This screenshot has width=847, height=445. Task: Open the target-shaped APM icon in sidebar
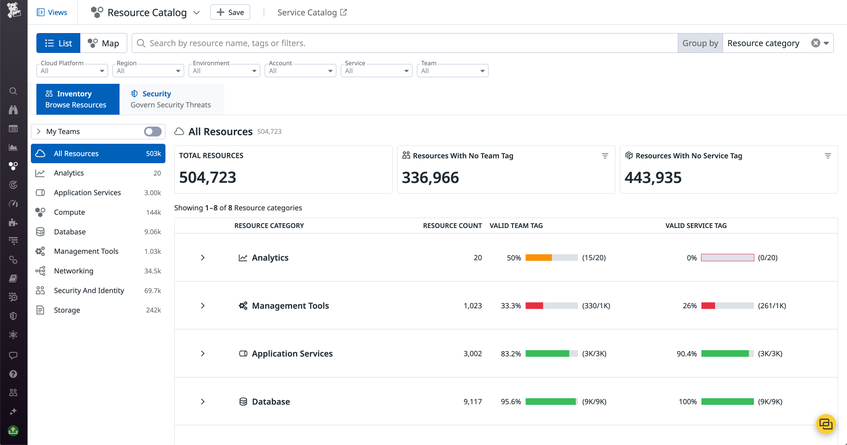(13, 185)
